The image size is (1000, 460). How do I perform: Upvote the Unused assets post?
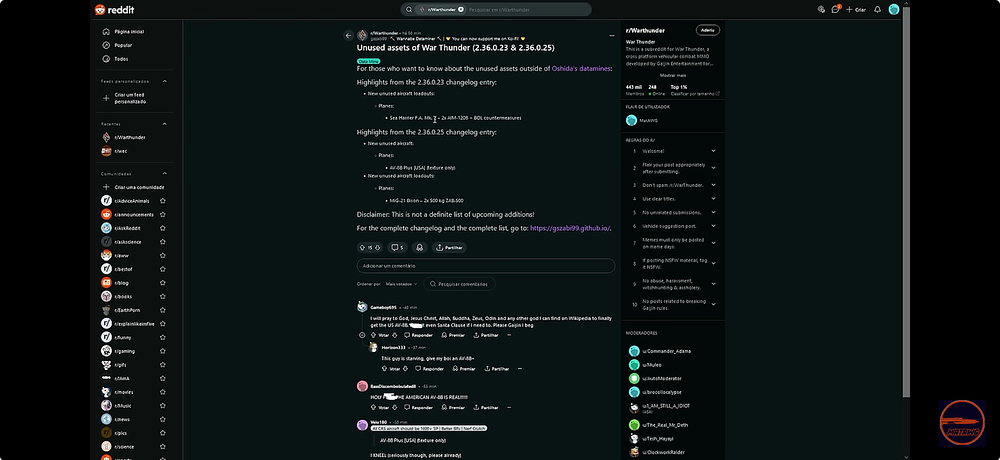pyautogui.click(x=362, y=248)
